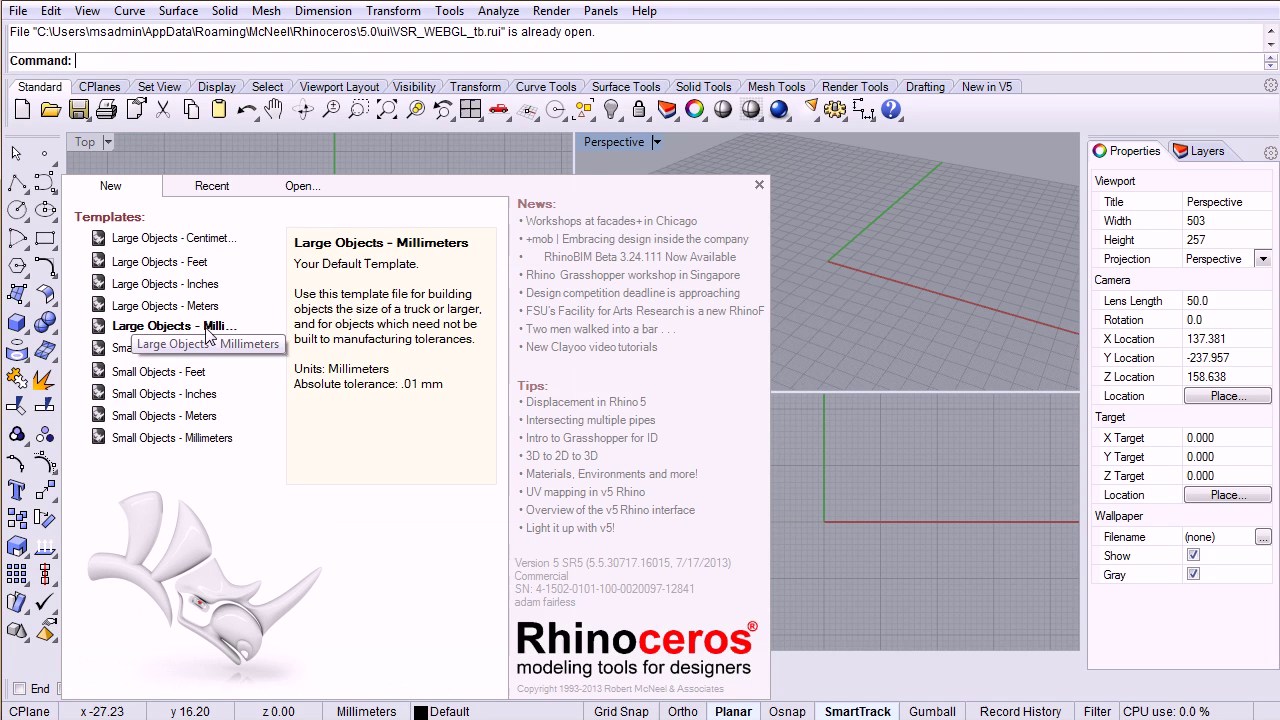Click the rectangular Array grid icon
Viewport: 1280px width, 720px height.
click(17, 574)
